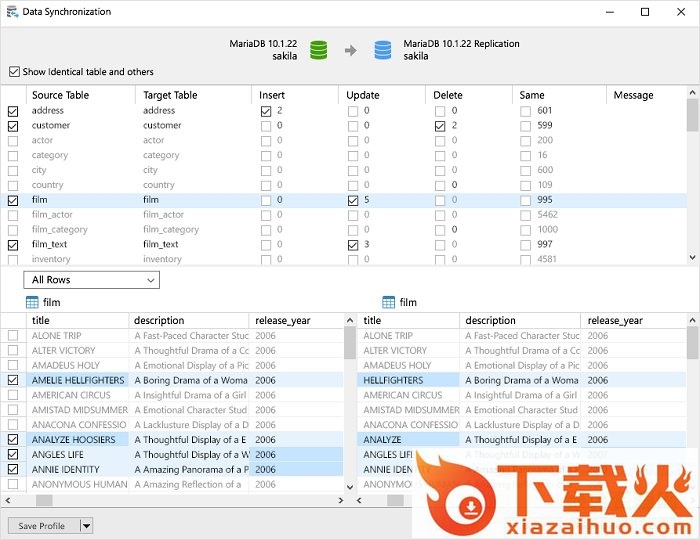Viewport: 700px width, 540px height.
Task: Click the table list scroll down arrow
Action: (x=692, y=257)
